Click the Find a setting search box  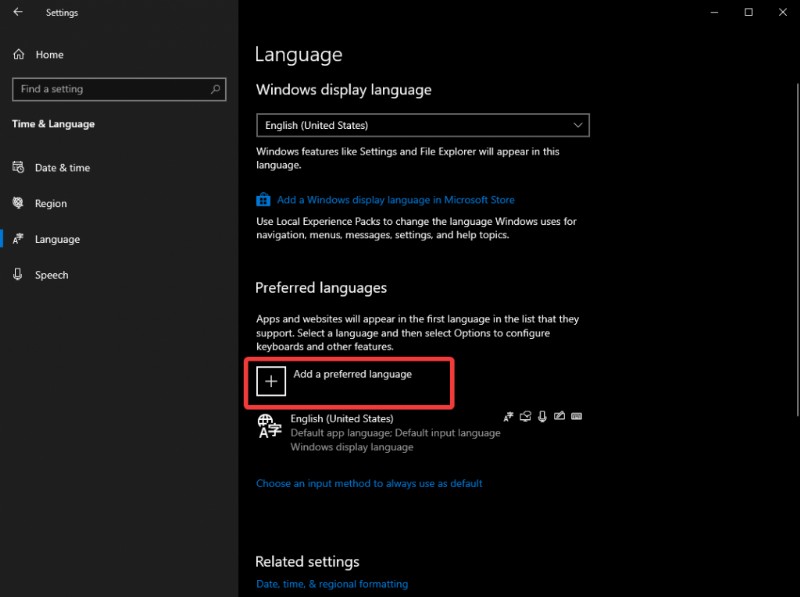click(x=110, y=89)
